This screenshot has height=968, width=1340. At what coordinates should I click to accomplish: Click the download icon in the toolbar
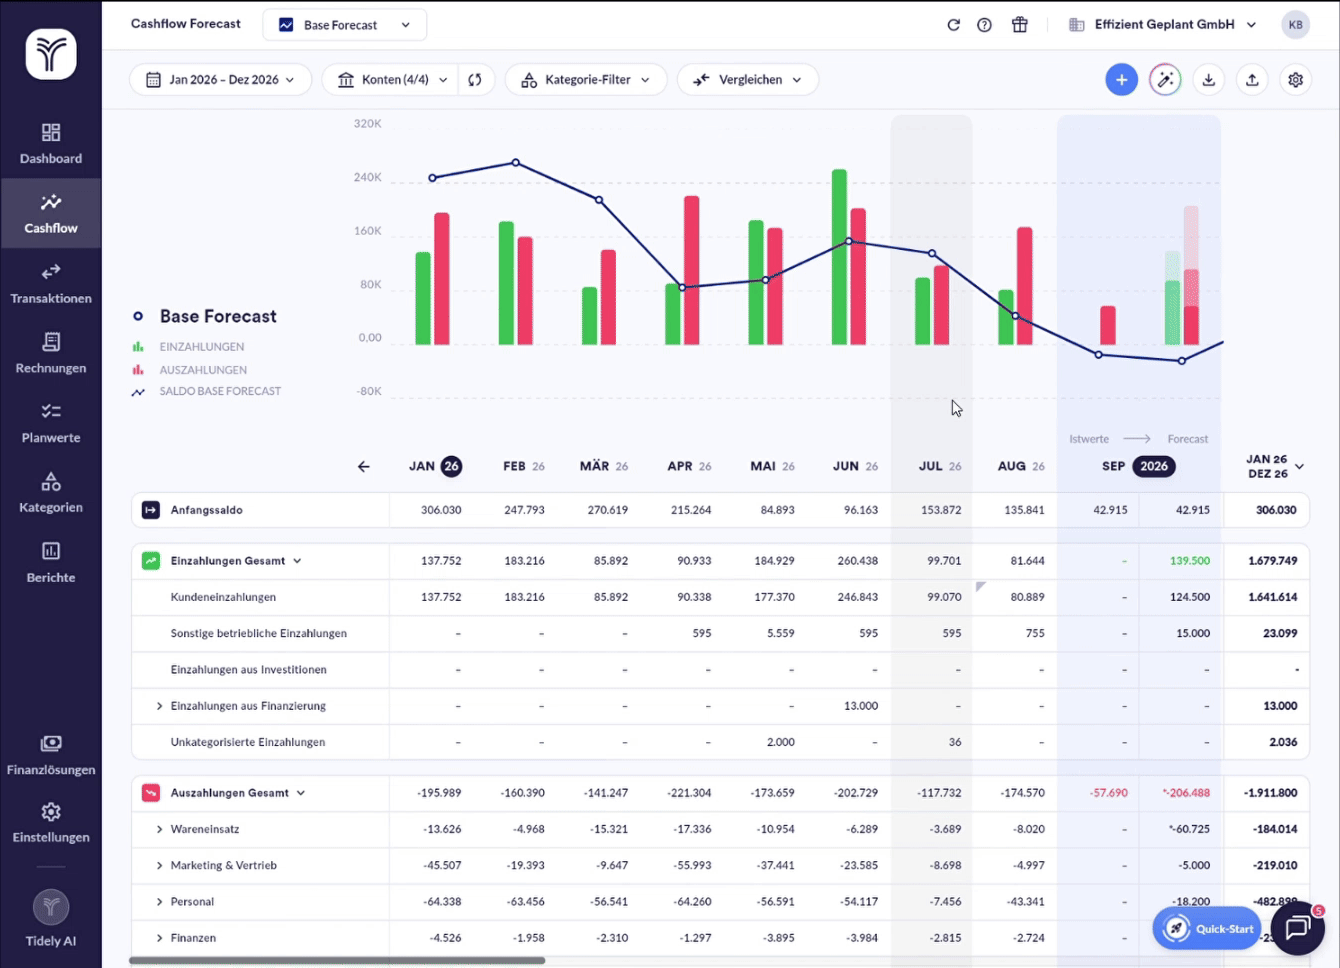[x=1209, y=80]
